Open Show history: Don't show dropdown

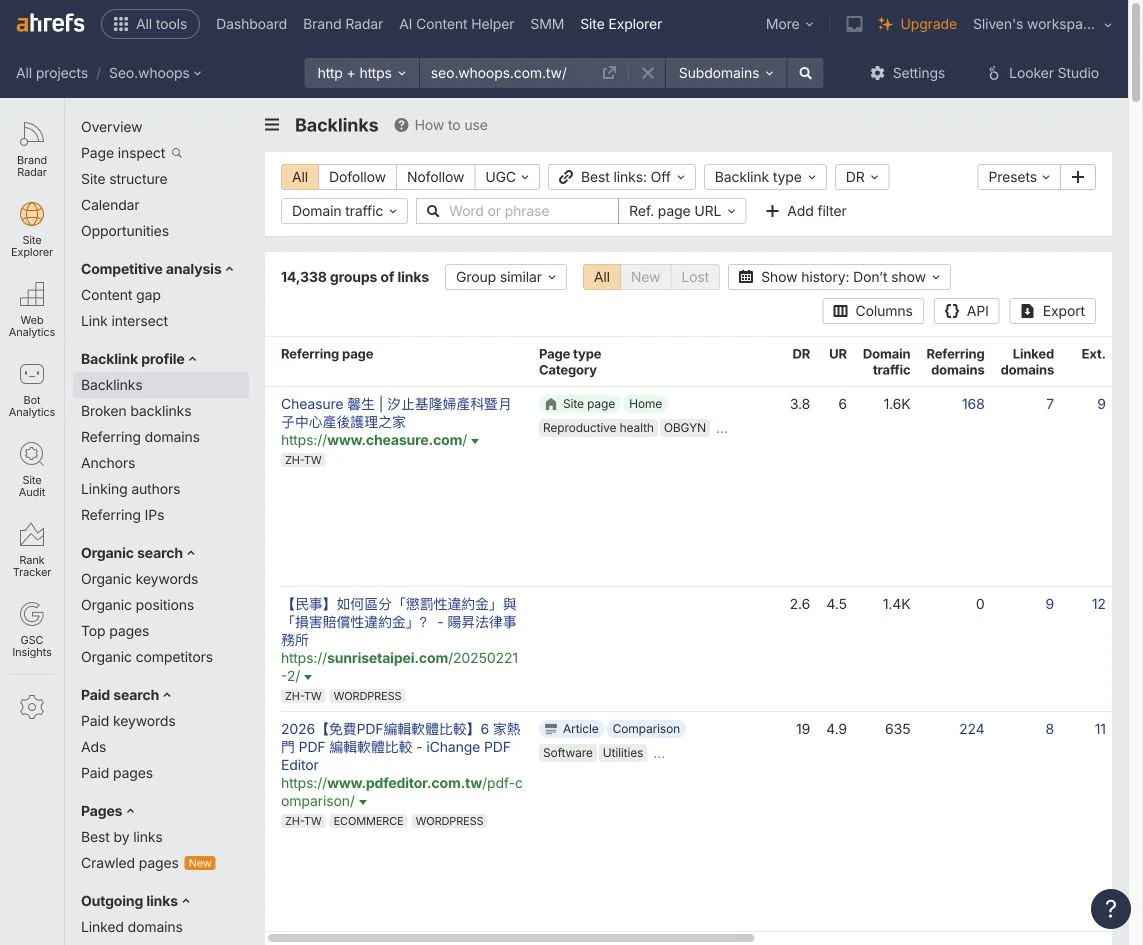point(839,277)
